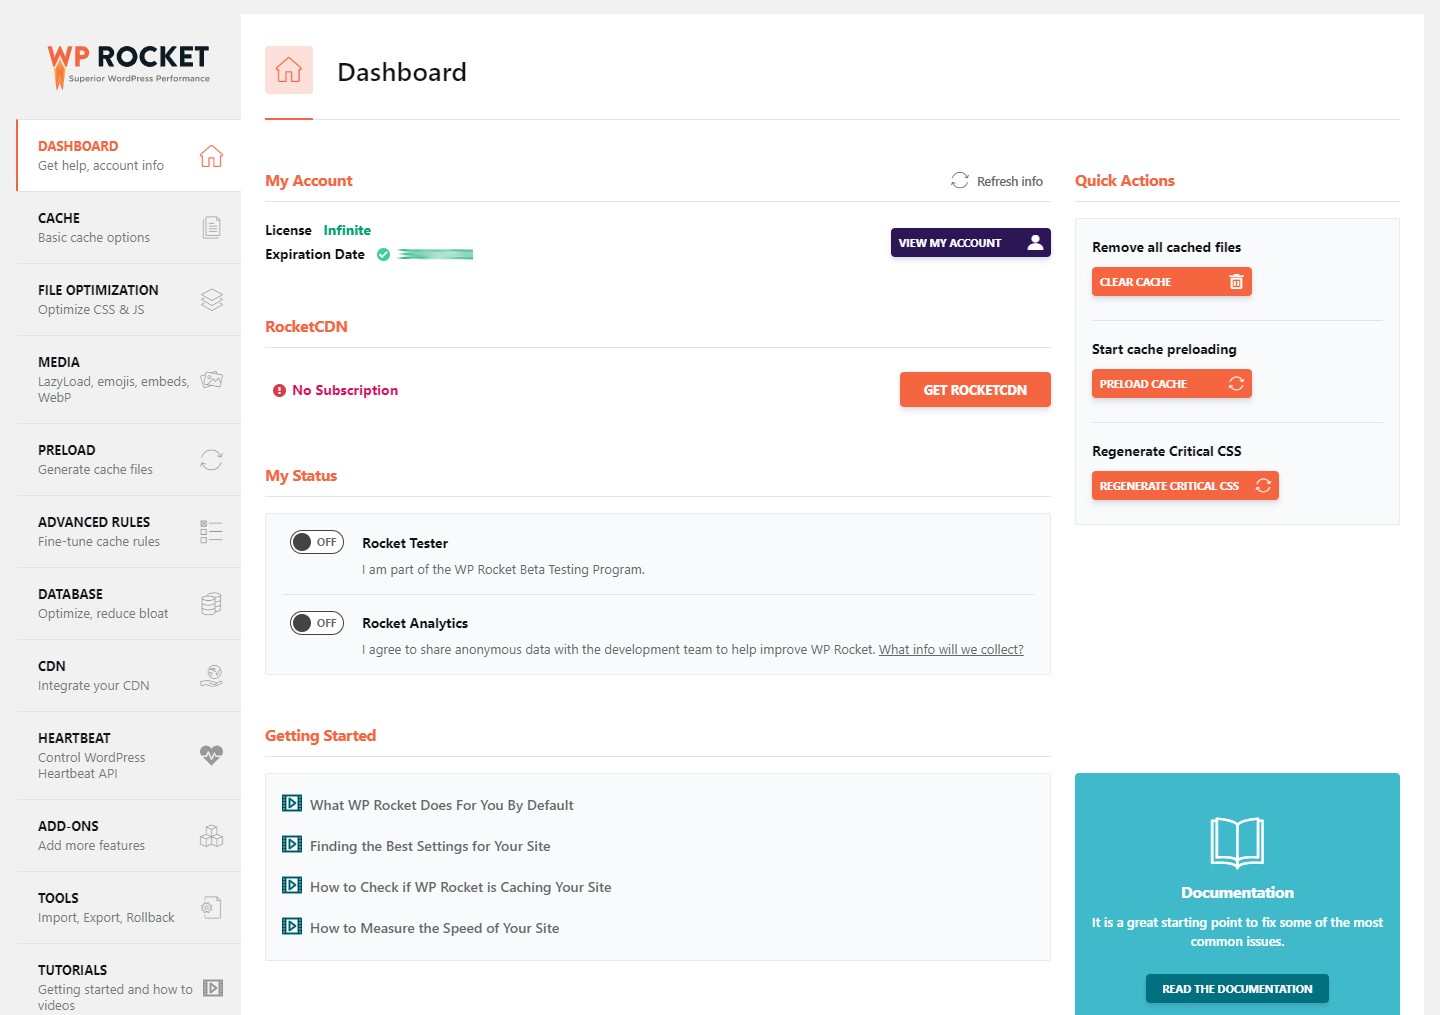Click the green expiration checkmark icon
The image size is (1440, 1015).
pyautogui.click(x=383, y=254)
